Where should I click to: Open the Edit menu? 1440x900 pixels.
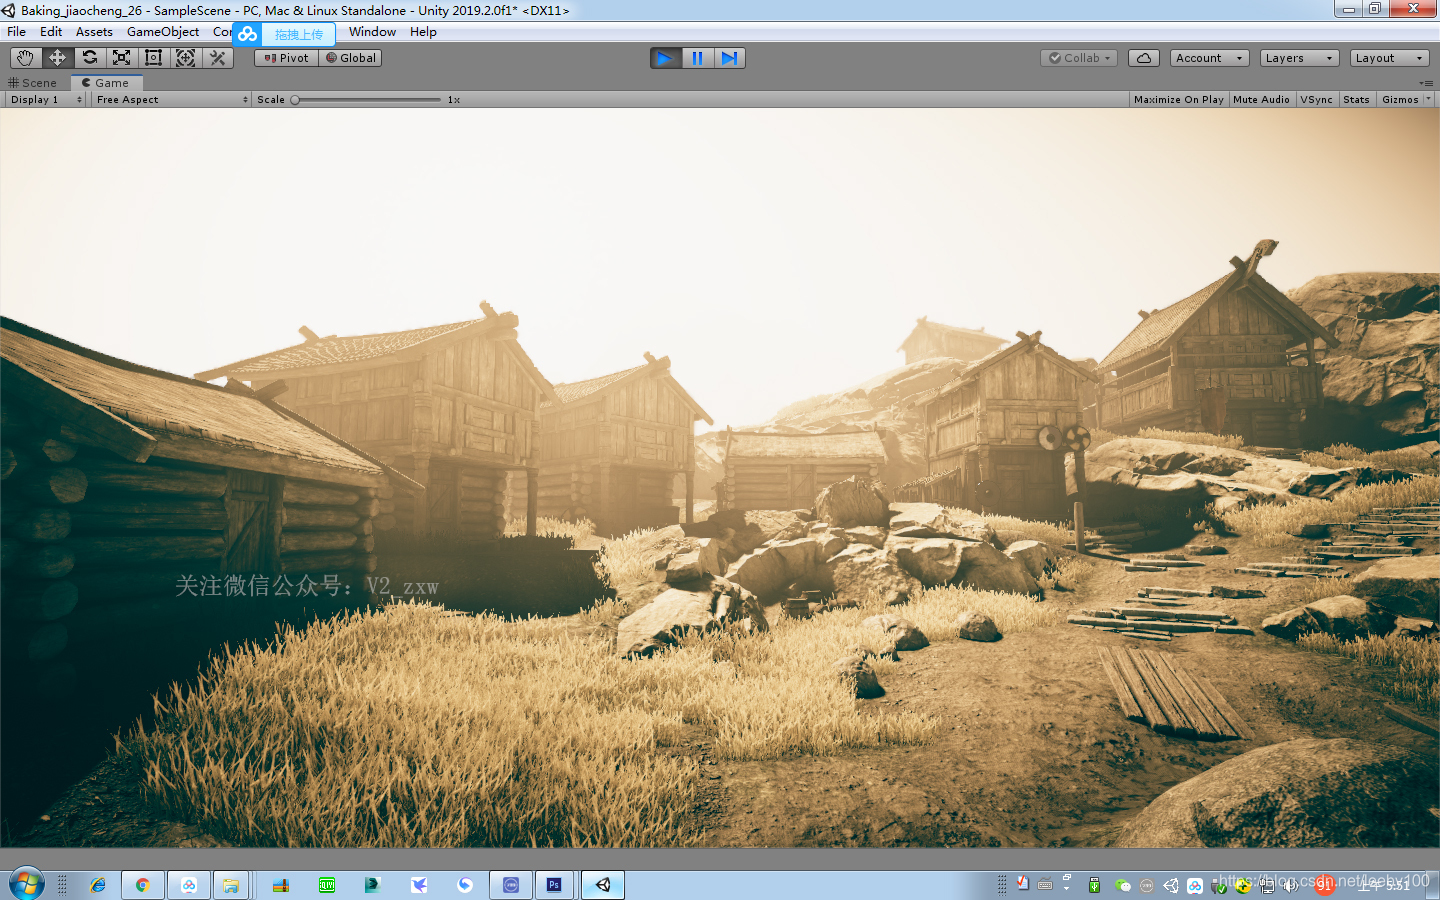(51, 32)
